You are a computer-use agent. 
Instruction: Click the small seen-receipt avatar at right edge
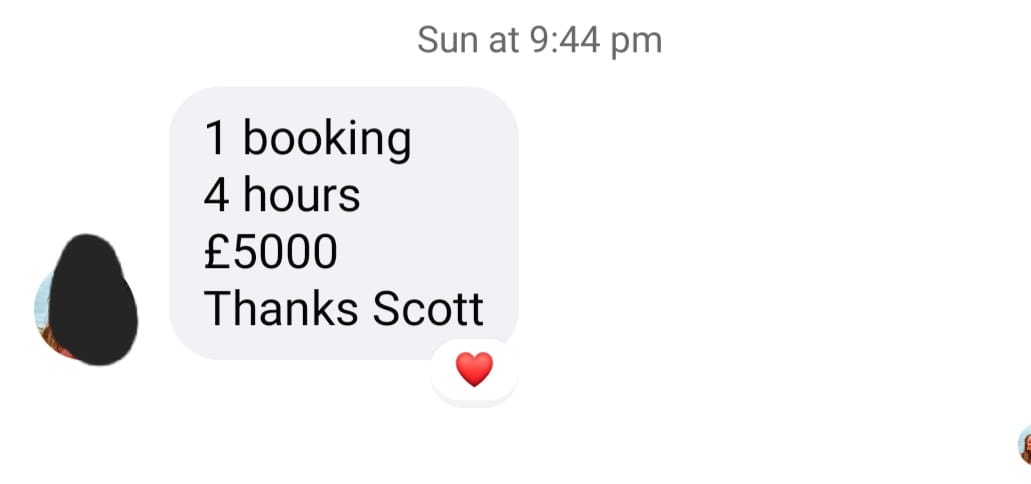(x=1024, y=445)
